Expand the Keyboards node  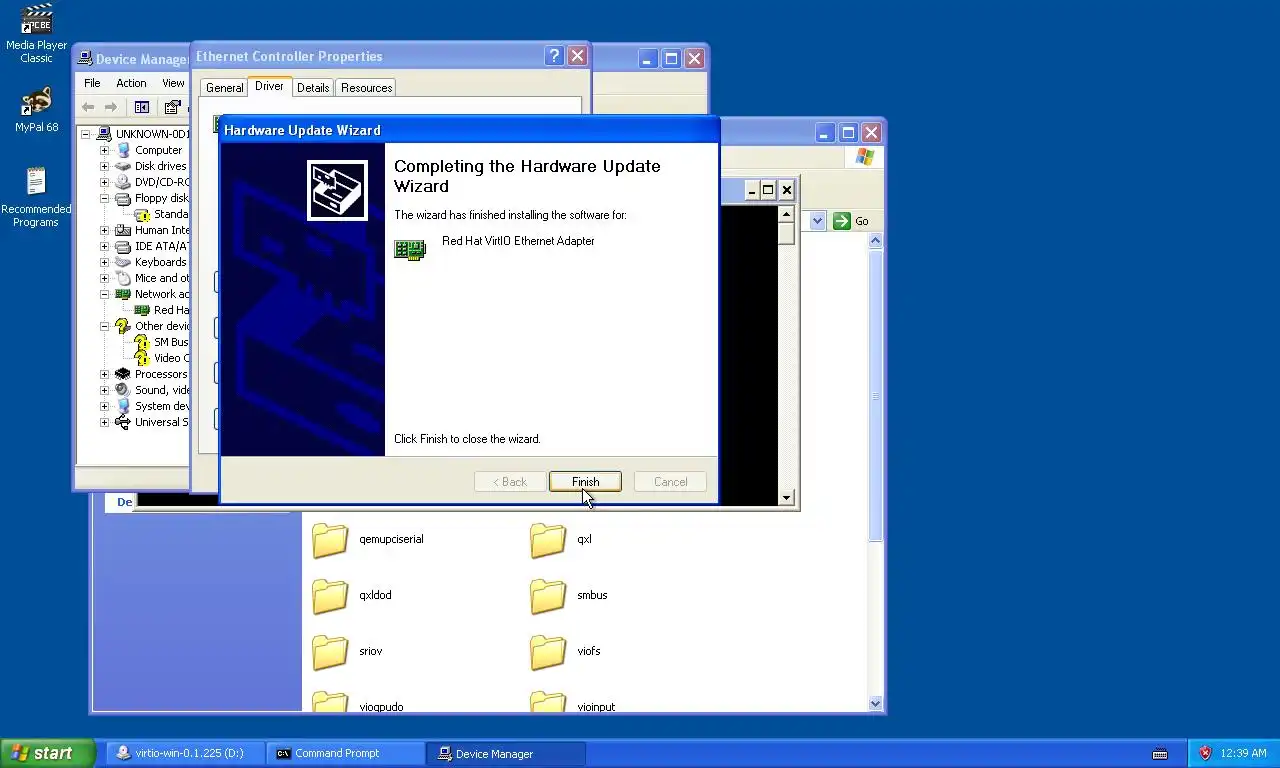click(104, 262)
